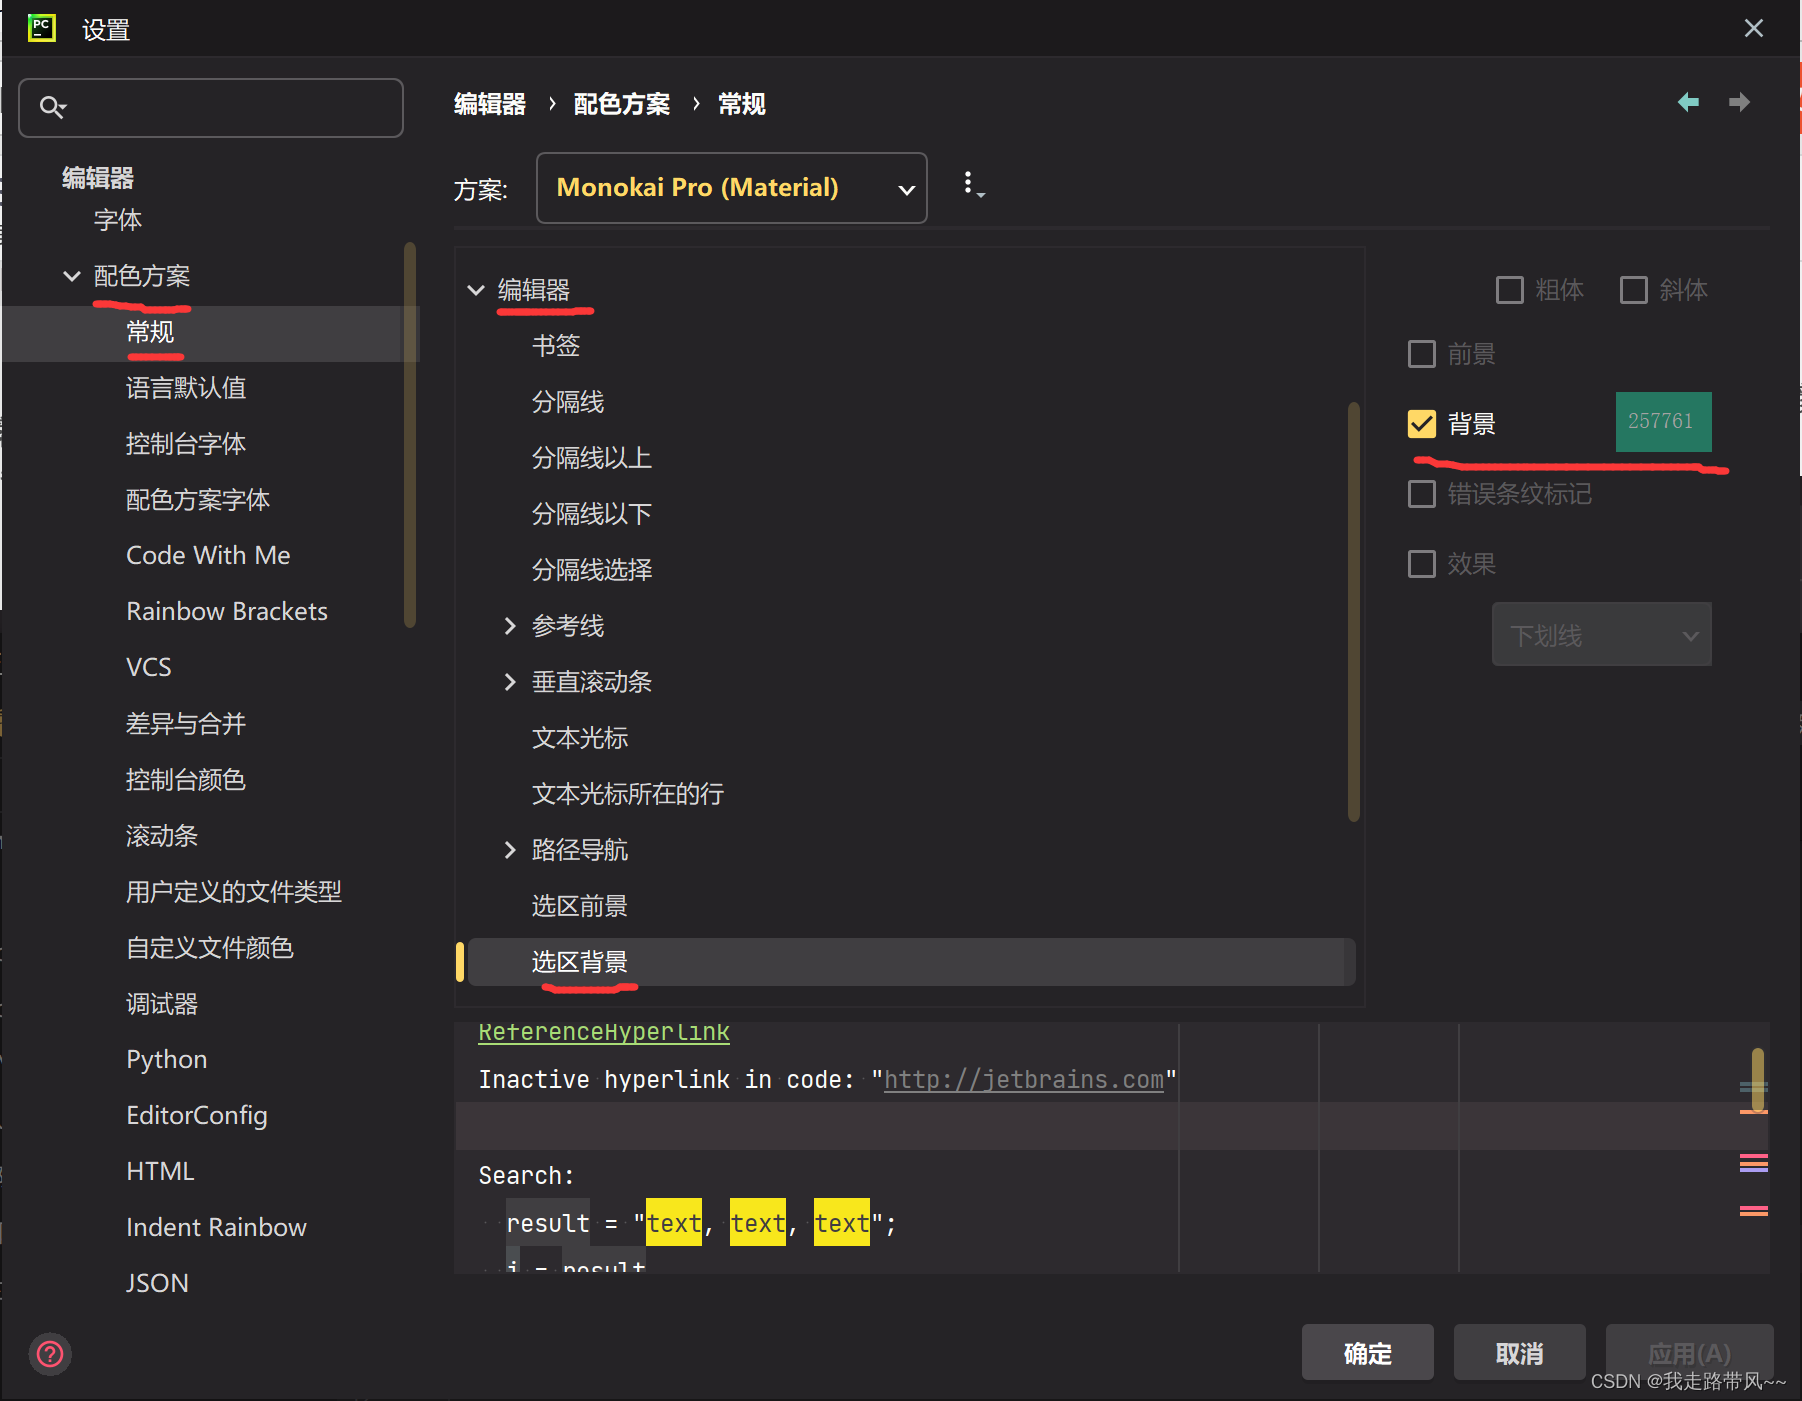Screen dimensions: 1802x1401
Task: Expand the 参考线 tree node
Action: [x=511, y=625]
